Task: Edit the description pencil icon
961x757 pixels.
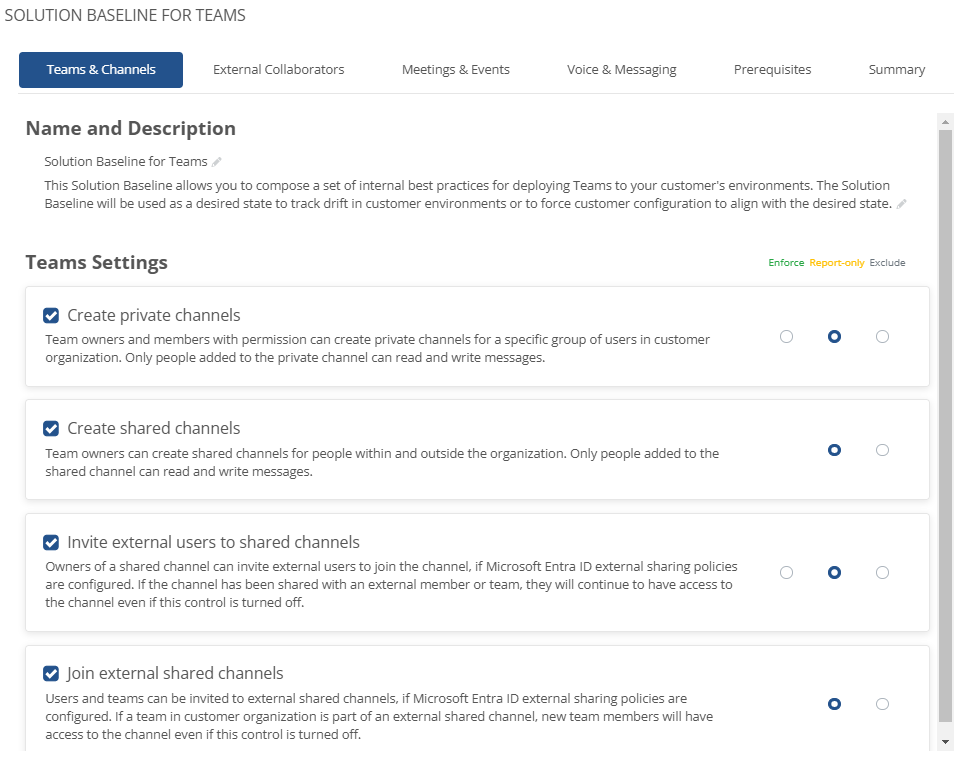Action: pyautogui.click(x=902, y=204)
